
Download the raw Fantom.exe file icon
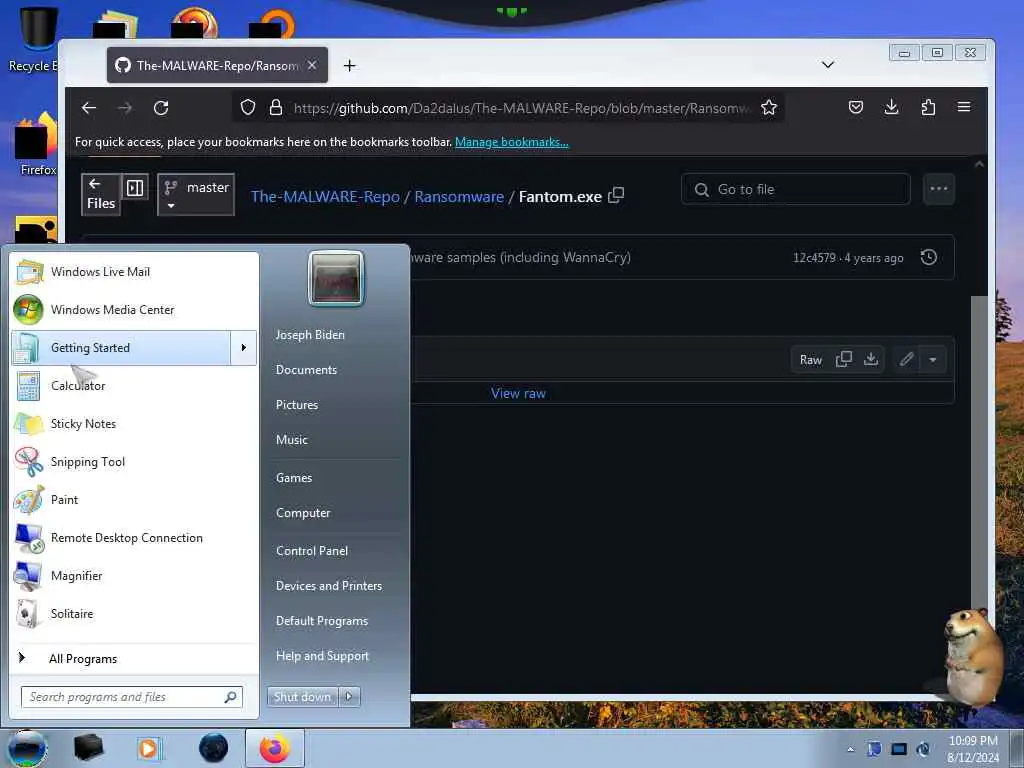[x=871, y=359]
